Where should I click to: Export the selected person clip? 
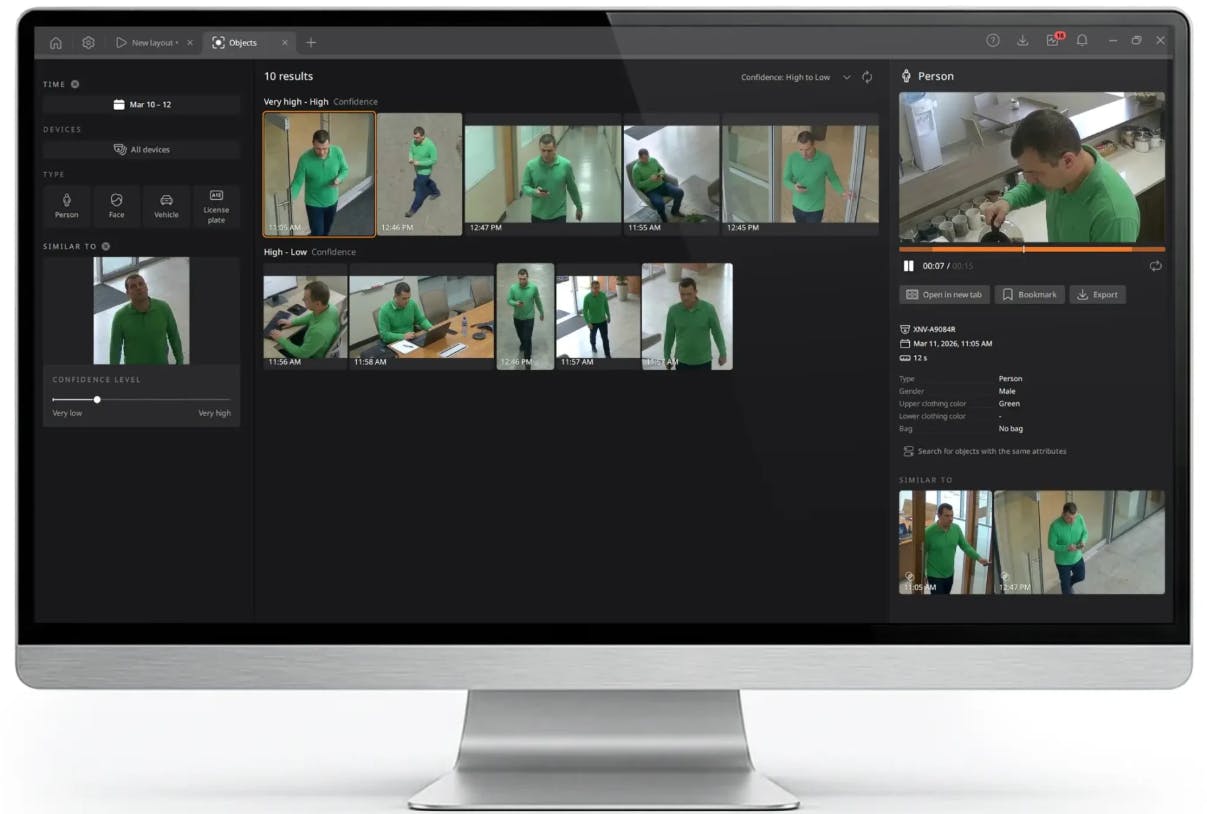tap(1097, 294)
